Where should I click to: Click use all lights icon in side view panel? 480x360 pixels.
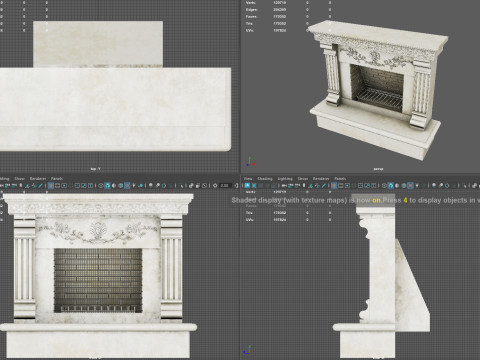(x=417, y=185)
